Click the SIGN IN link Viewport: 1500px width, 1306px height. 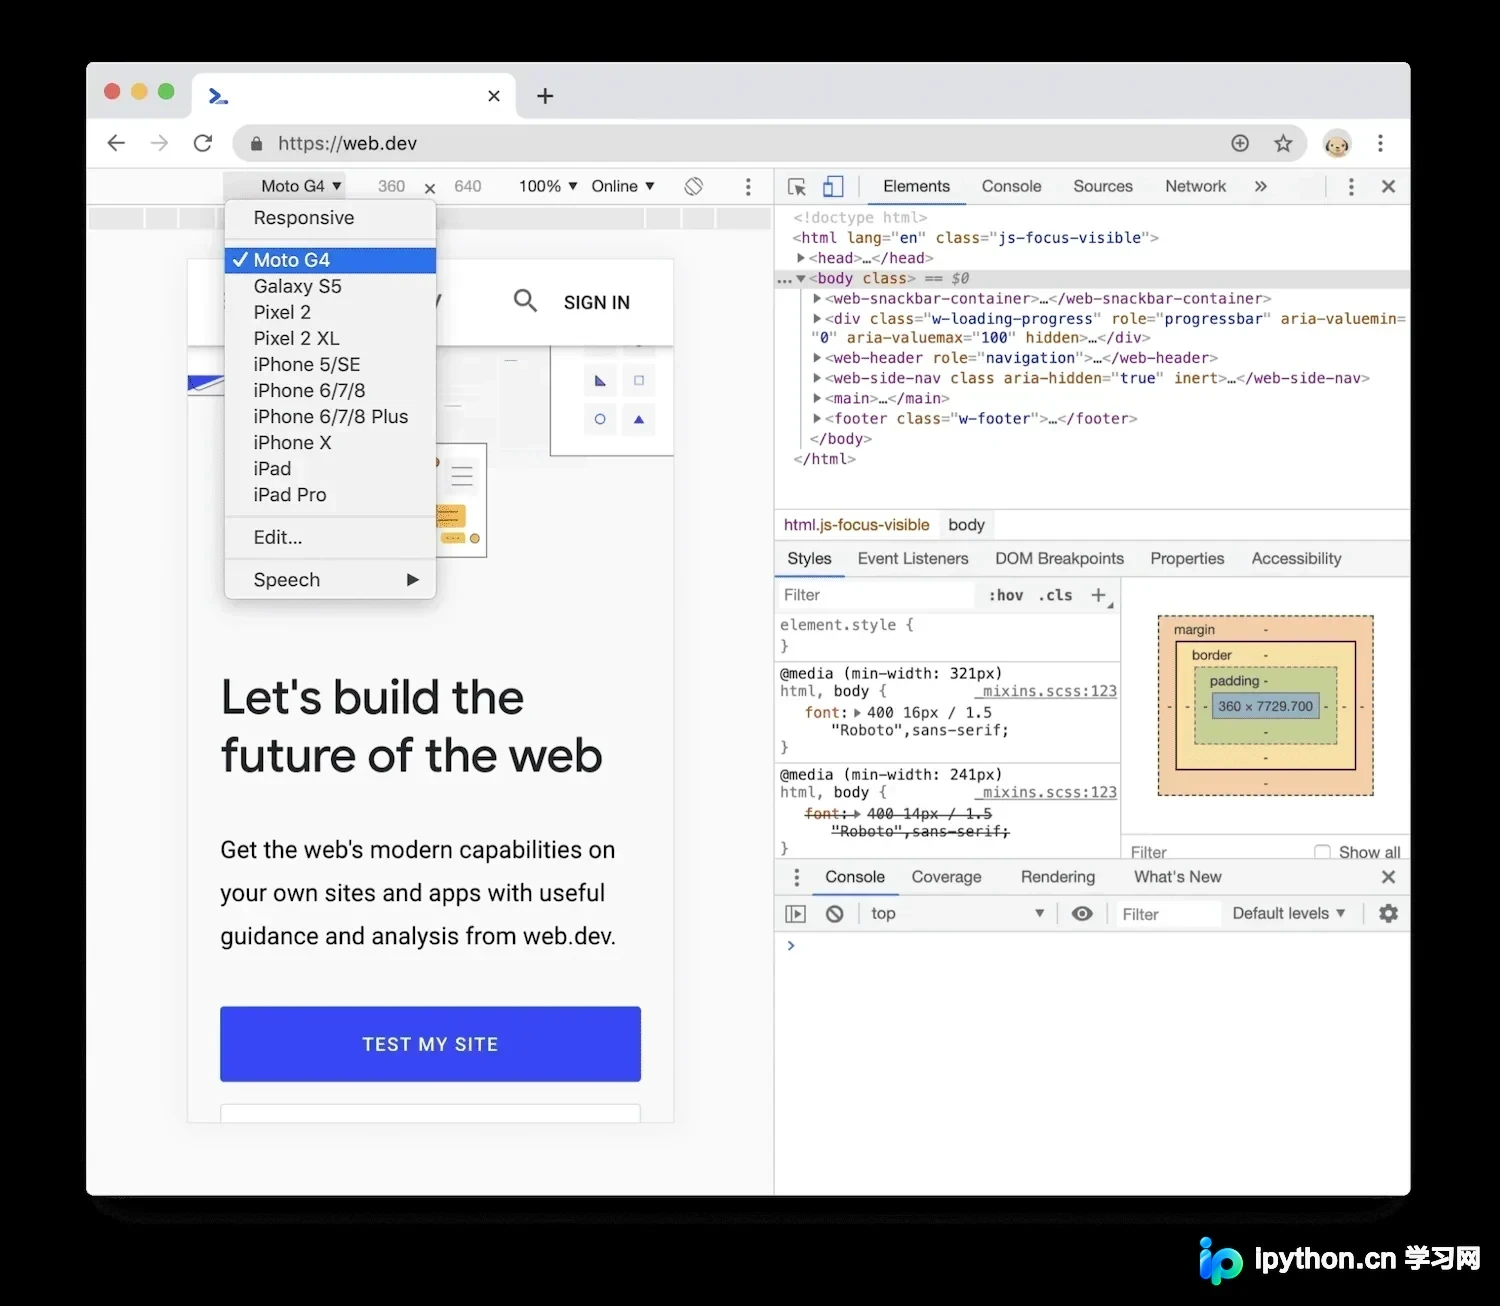click(x=597, y=302)
